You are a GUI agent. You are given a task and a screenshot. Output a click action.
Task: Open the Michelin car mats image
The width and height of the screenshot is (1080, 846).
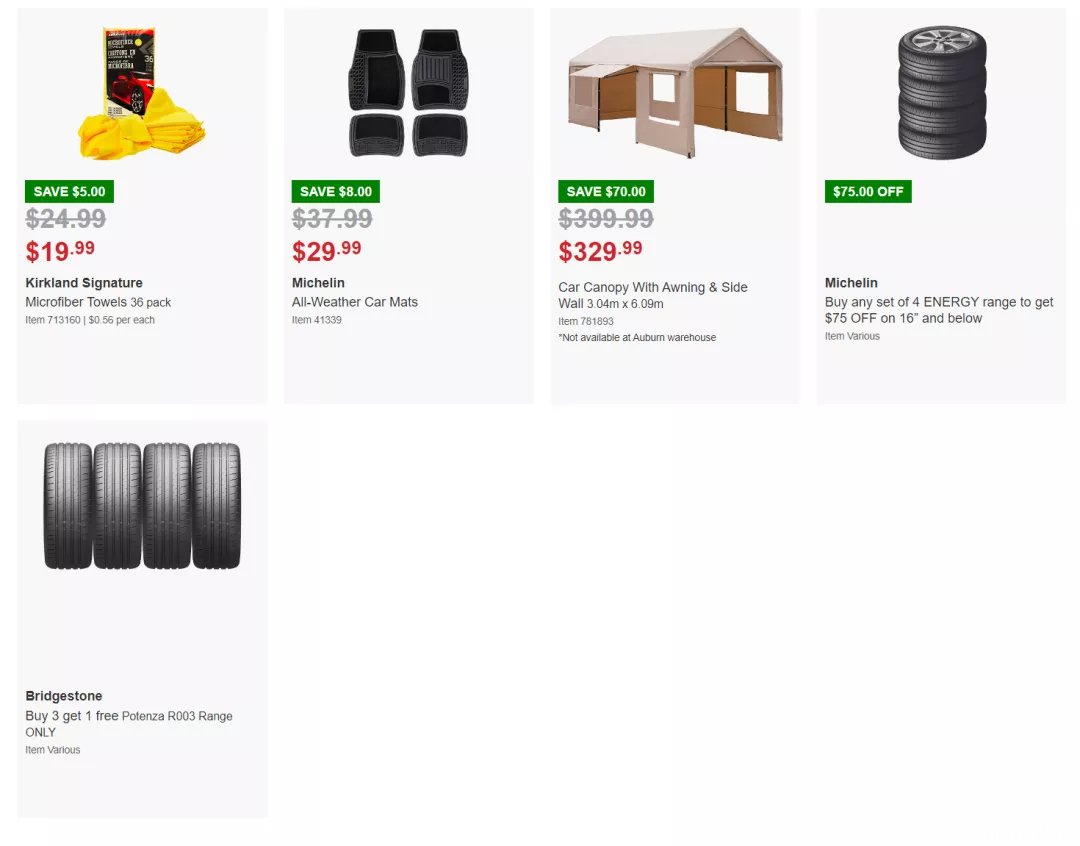pos(408,92)
